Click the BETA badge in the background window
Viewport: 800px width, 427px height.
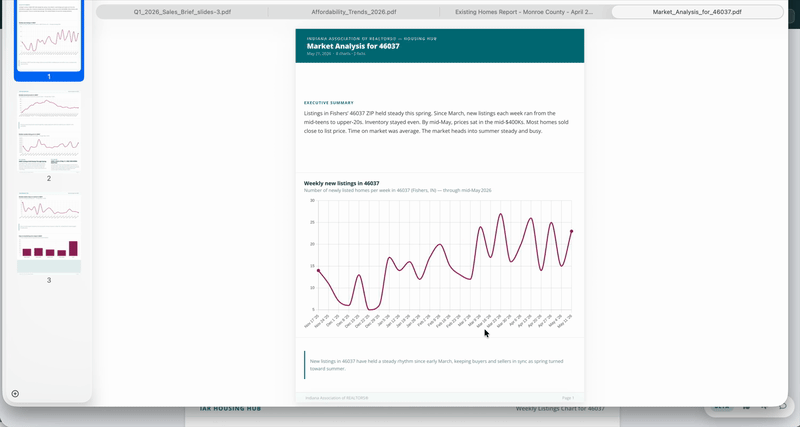pos(721,407)
